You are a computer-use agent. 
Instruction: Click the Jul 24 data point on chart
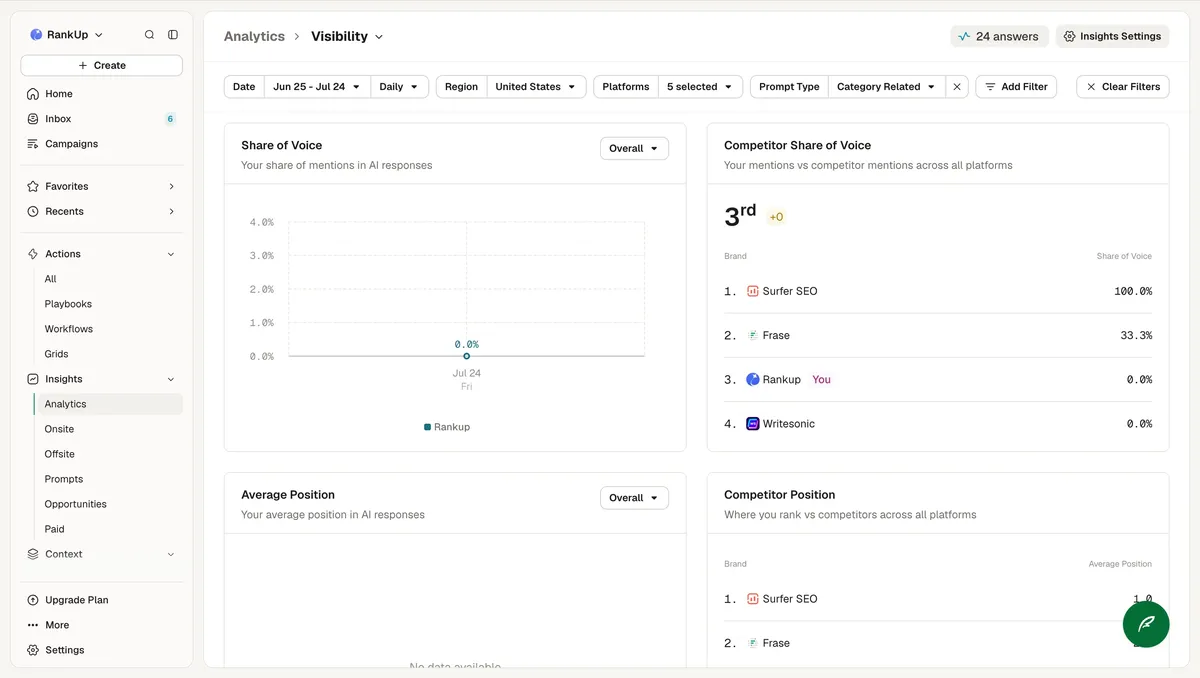(466, 356)
